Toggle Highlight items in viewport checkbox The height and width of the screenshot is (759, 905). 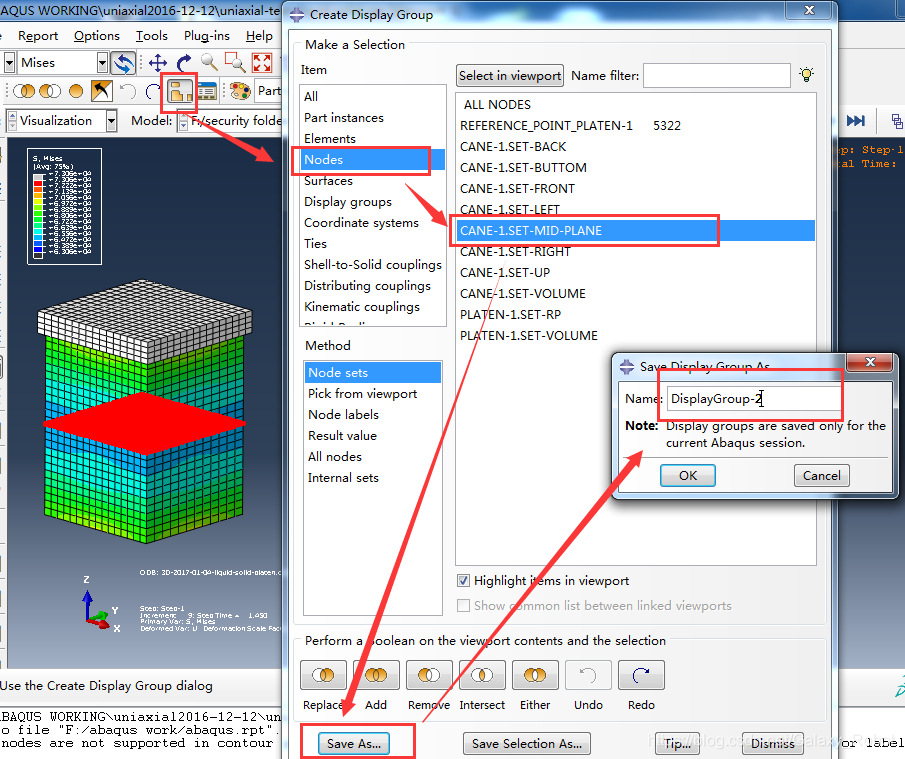pyautogui.click(x=464, y=581)
